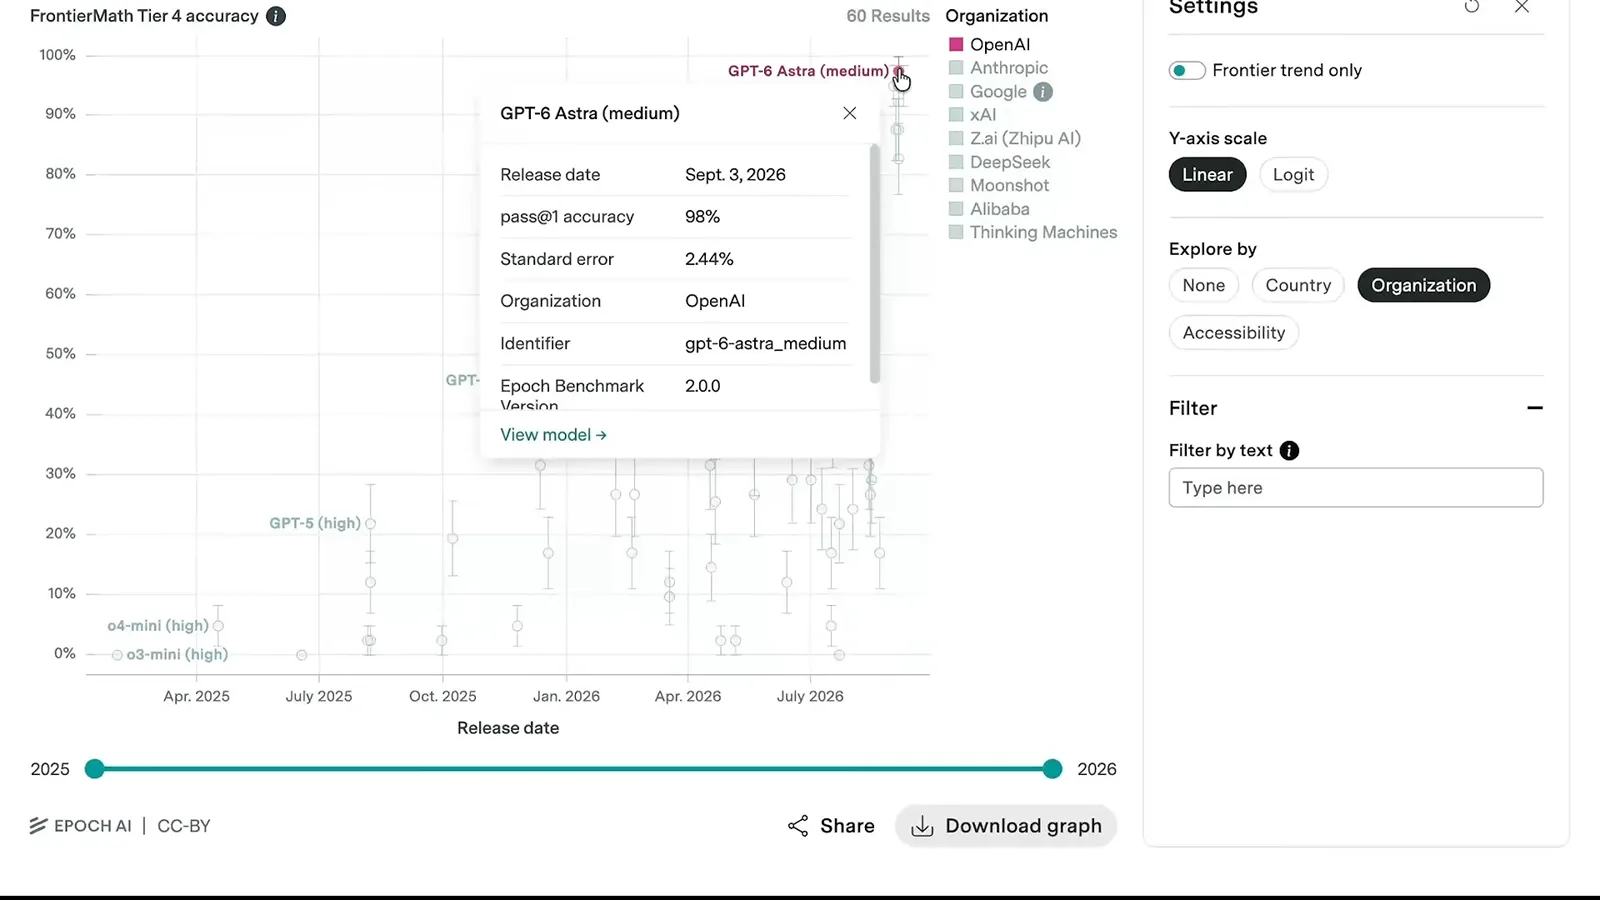Viewport: 1600px width, 900px height.
Task: Click the Download graph button
Action: tap(1006, 826)
